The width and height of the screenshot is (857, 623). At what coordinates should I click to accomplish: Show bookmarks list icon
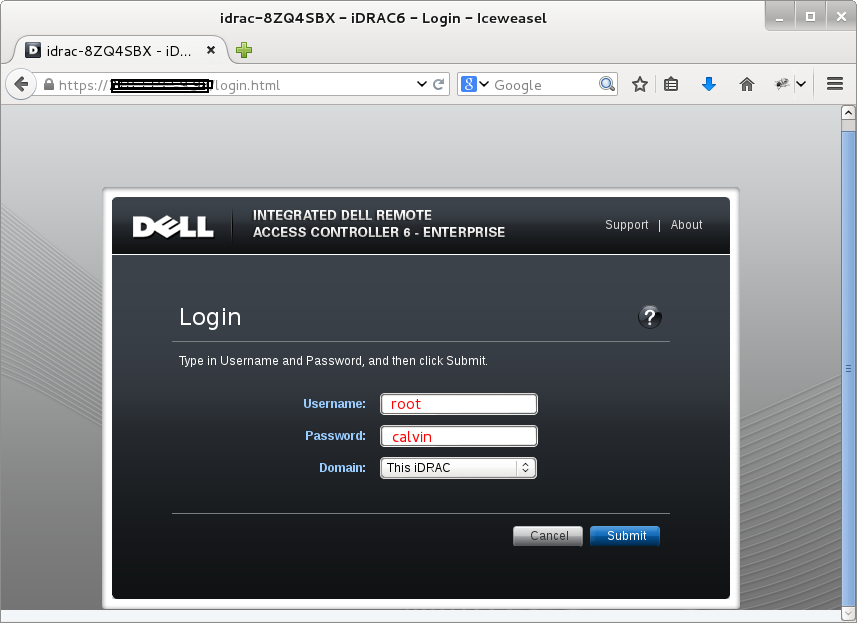(671, 84)
